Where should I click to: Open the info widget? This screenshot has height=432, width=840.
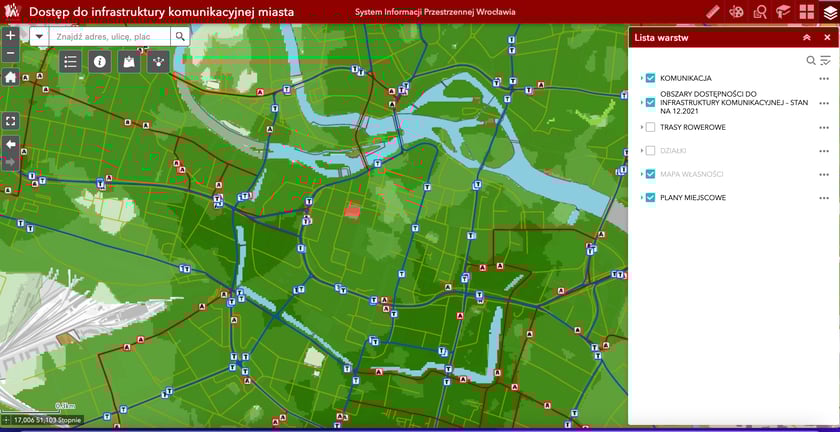(99, 62)
